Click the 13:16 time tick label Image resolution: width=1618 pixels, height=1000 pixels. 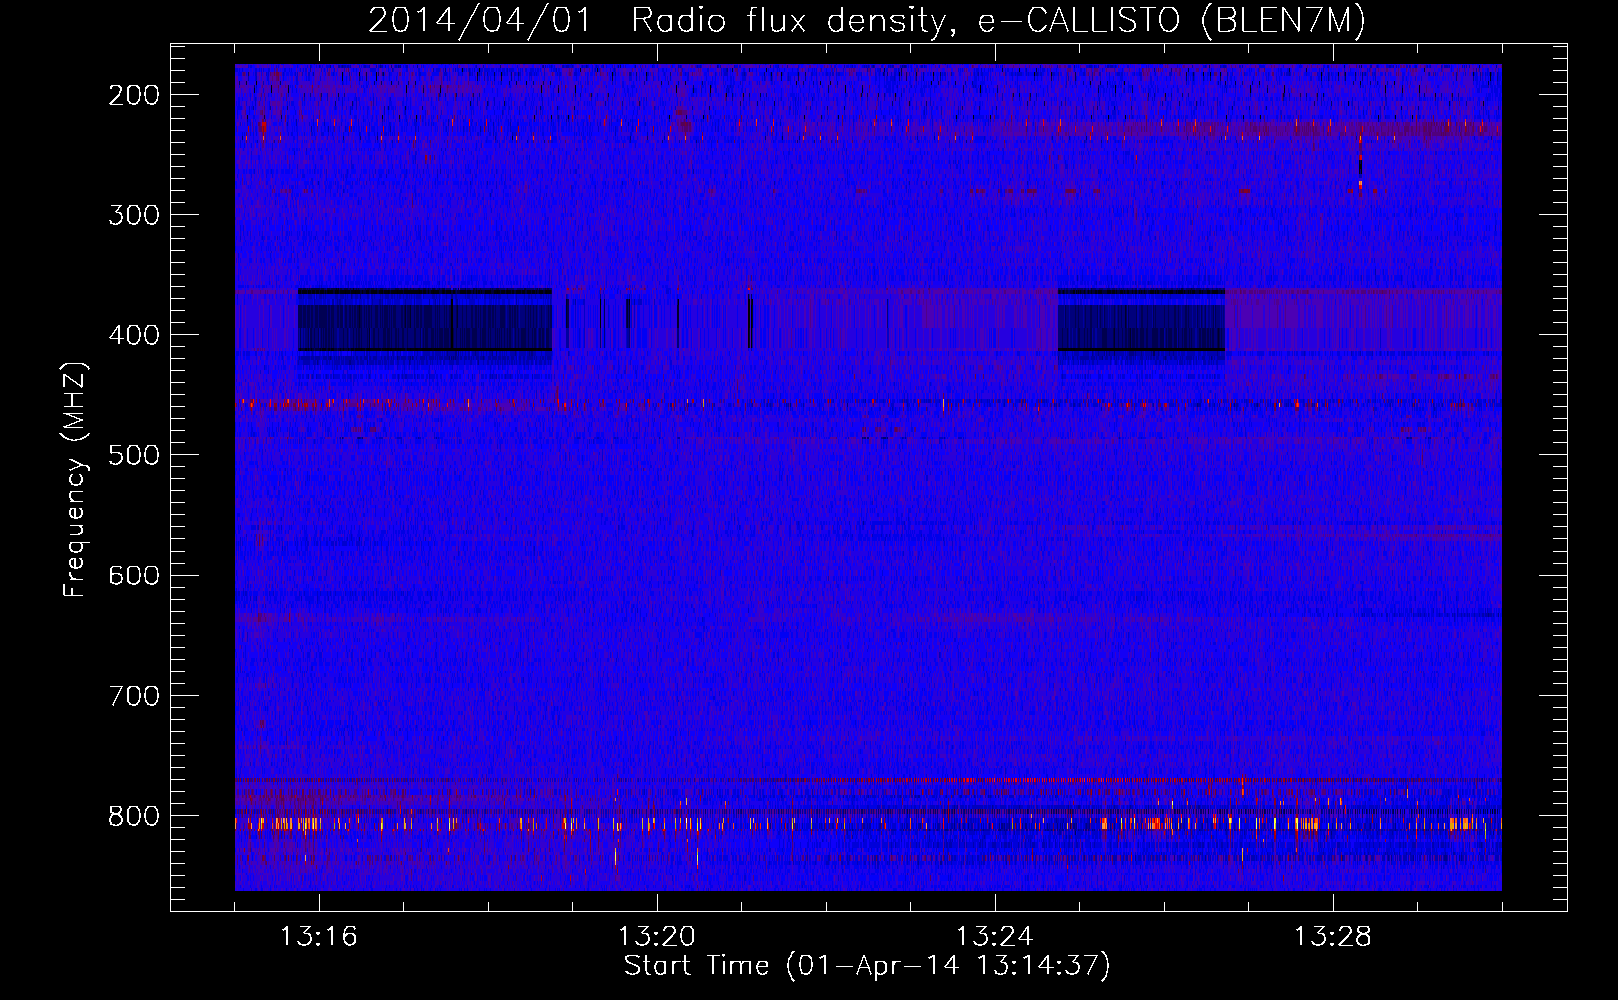(318, 937)
